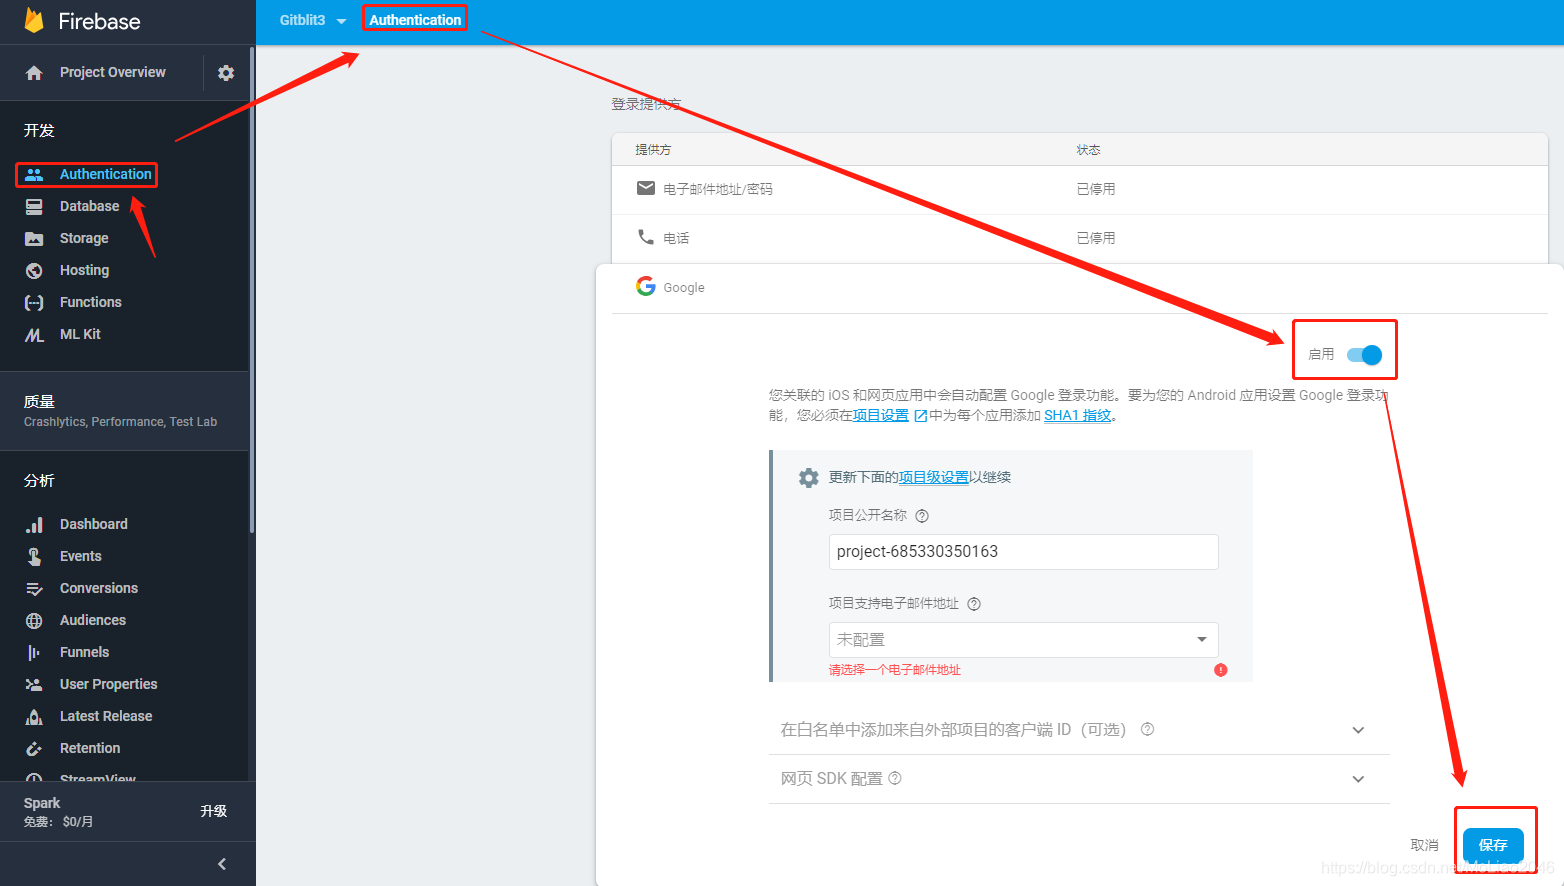Viewport: 1564px width, 886px height.
Task: Click Project Overview in the sidebar
Action: (x=112, y=72)
